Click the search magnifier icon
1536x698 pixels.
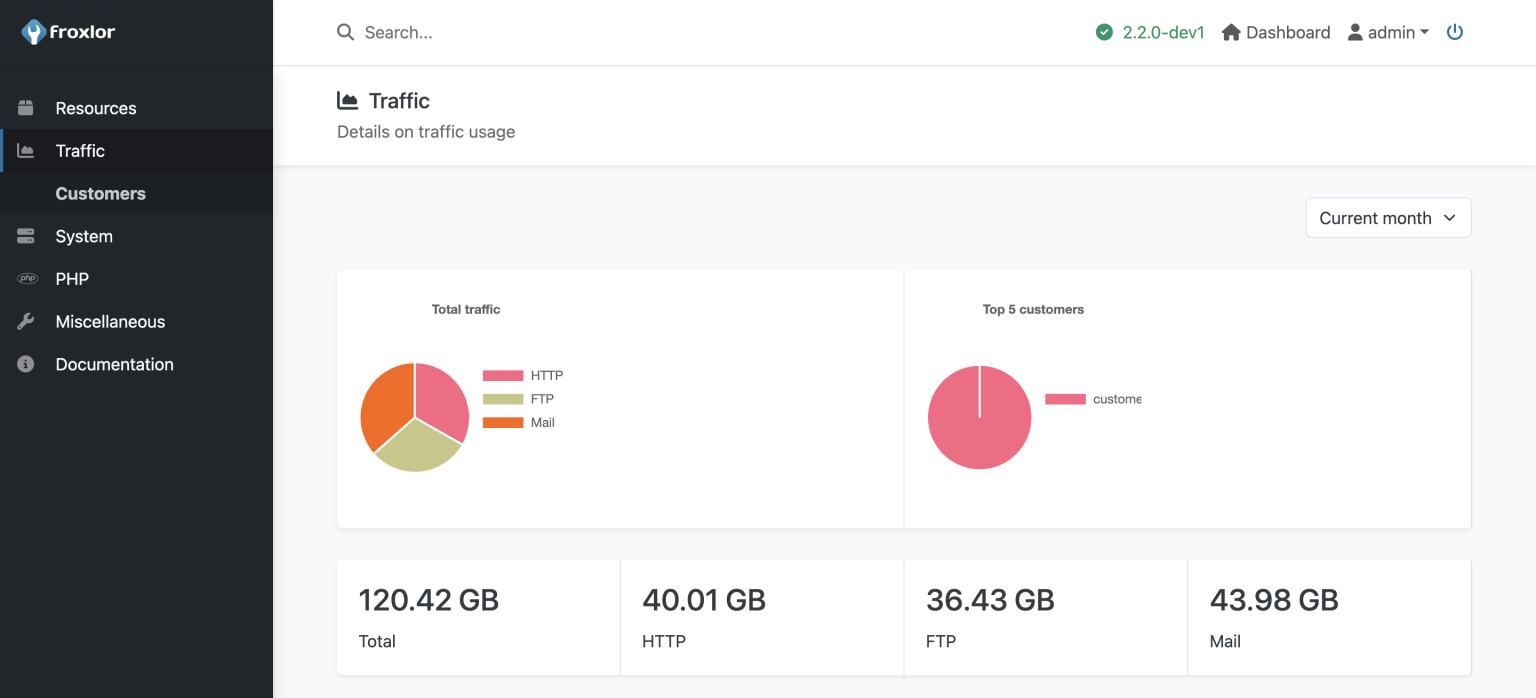point(345,31)
